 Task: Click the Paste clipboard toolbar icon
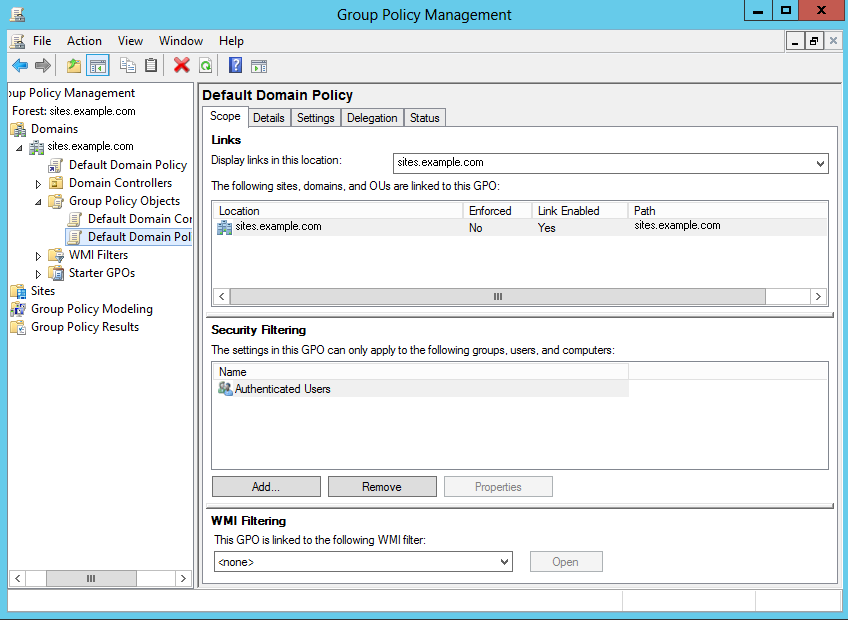click(x=151, y=65)
